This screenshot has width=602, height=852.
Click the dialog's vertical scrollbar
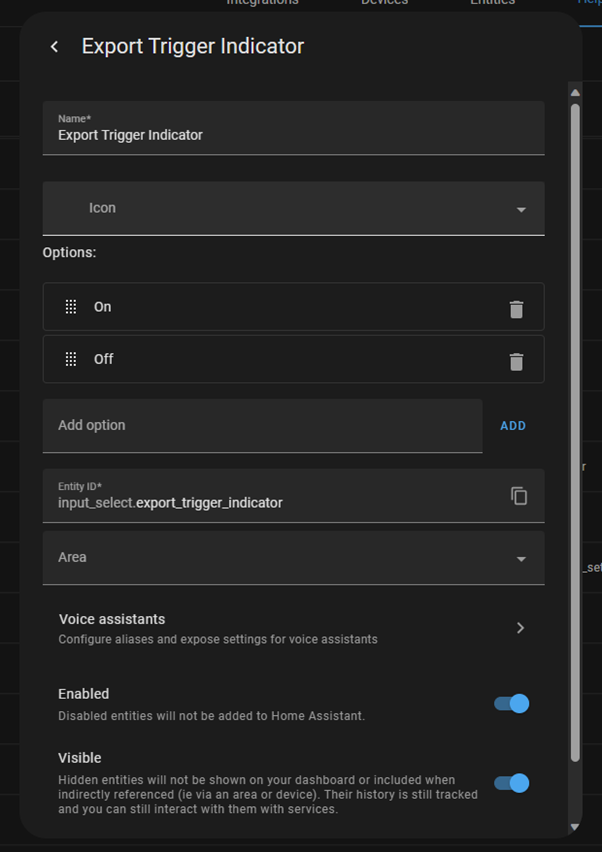(x=575, y=430)
